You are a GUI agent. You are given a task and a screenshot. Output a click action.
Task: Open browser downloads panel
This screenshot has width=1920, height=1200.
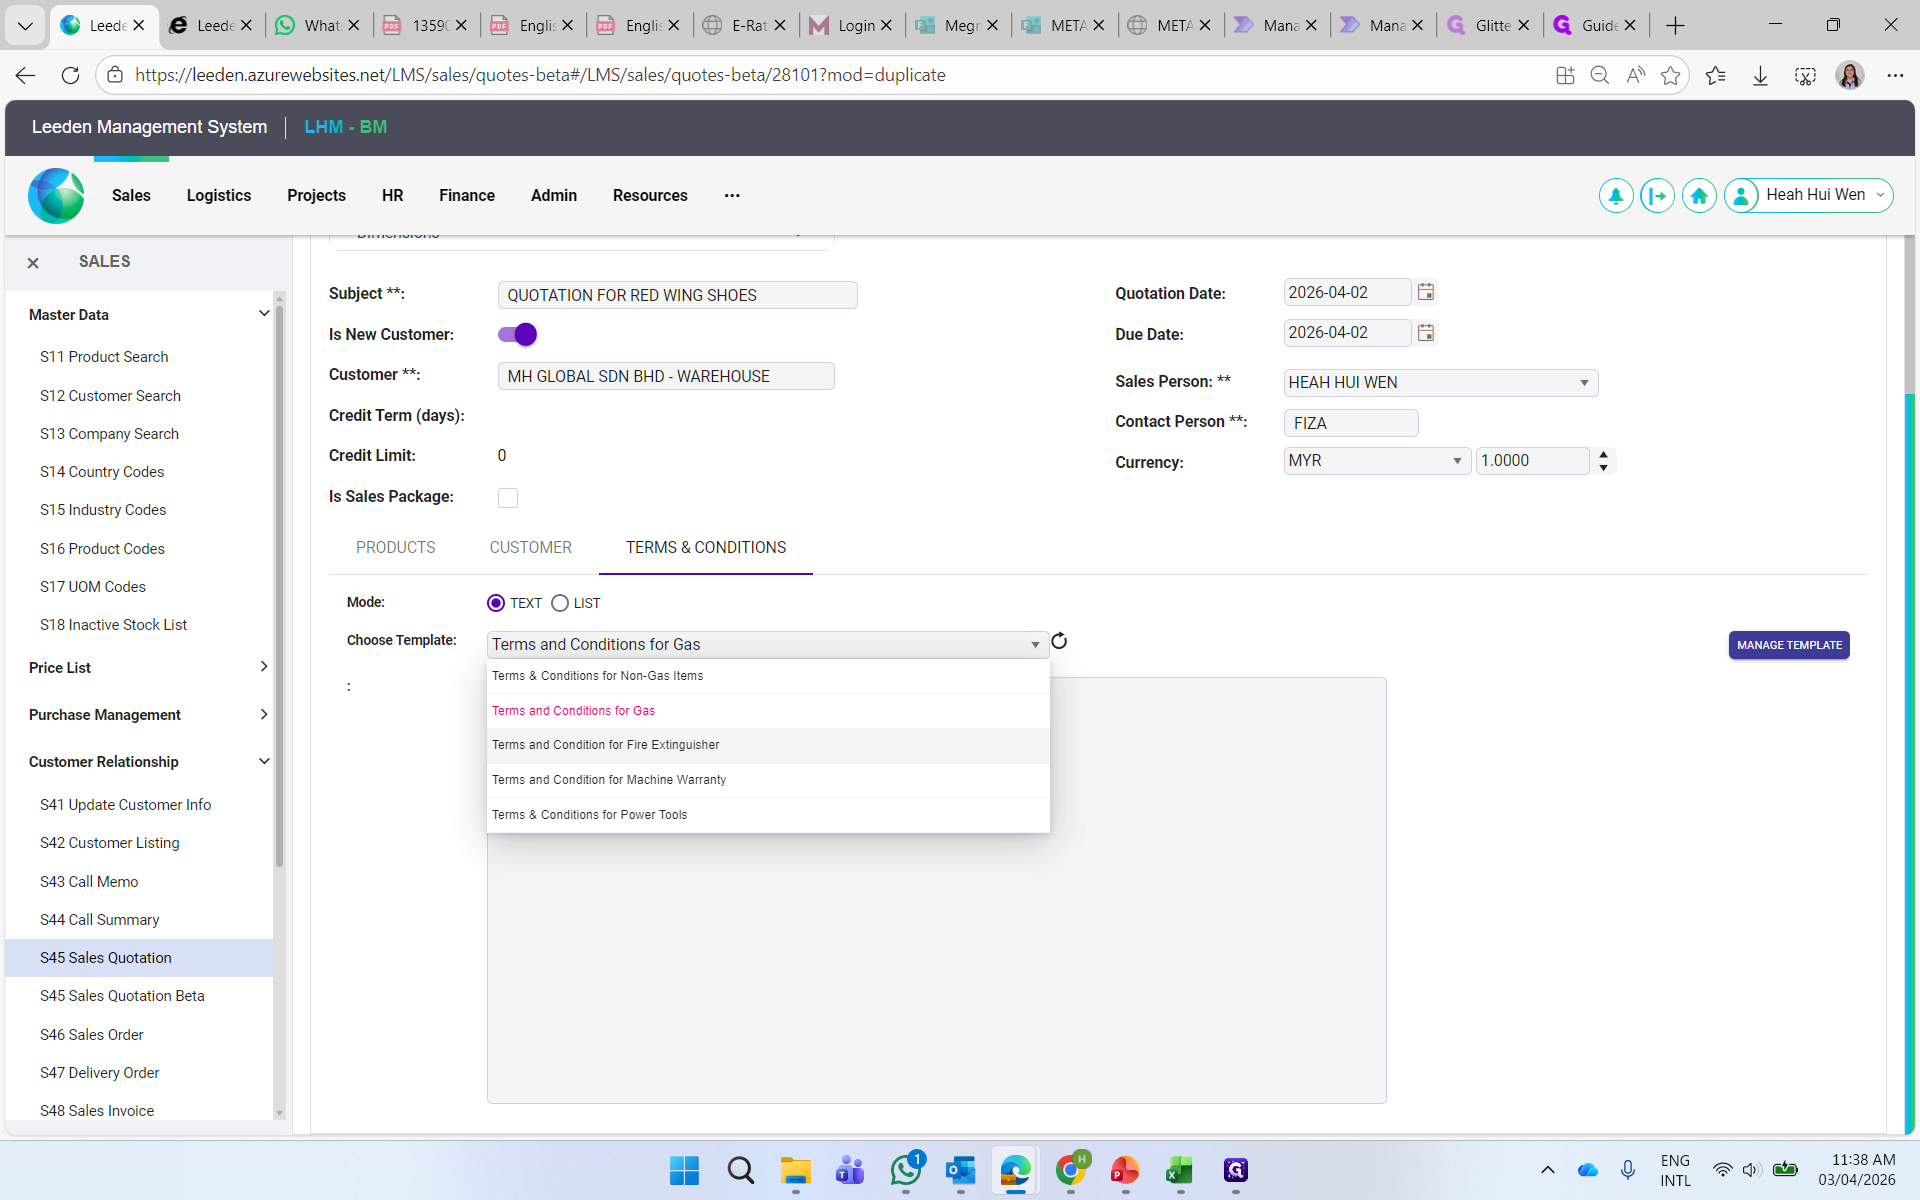tap(1760, 75)
